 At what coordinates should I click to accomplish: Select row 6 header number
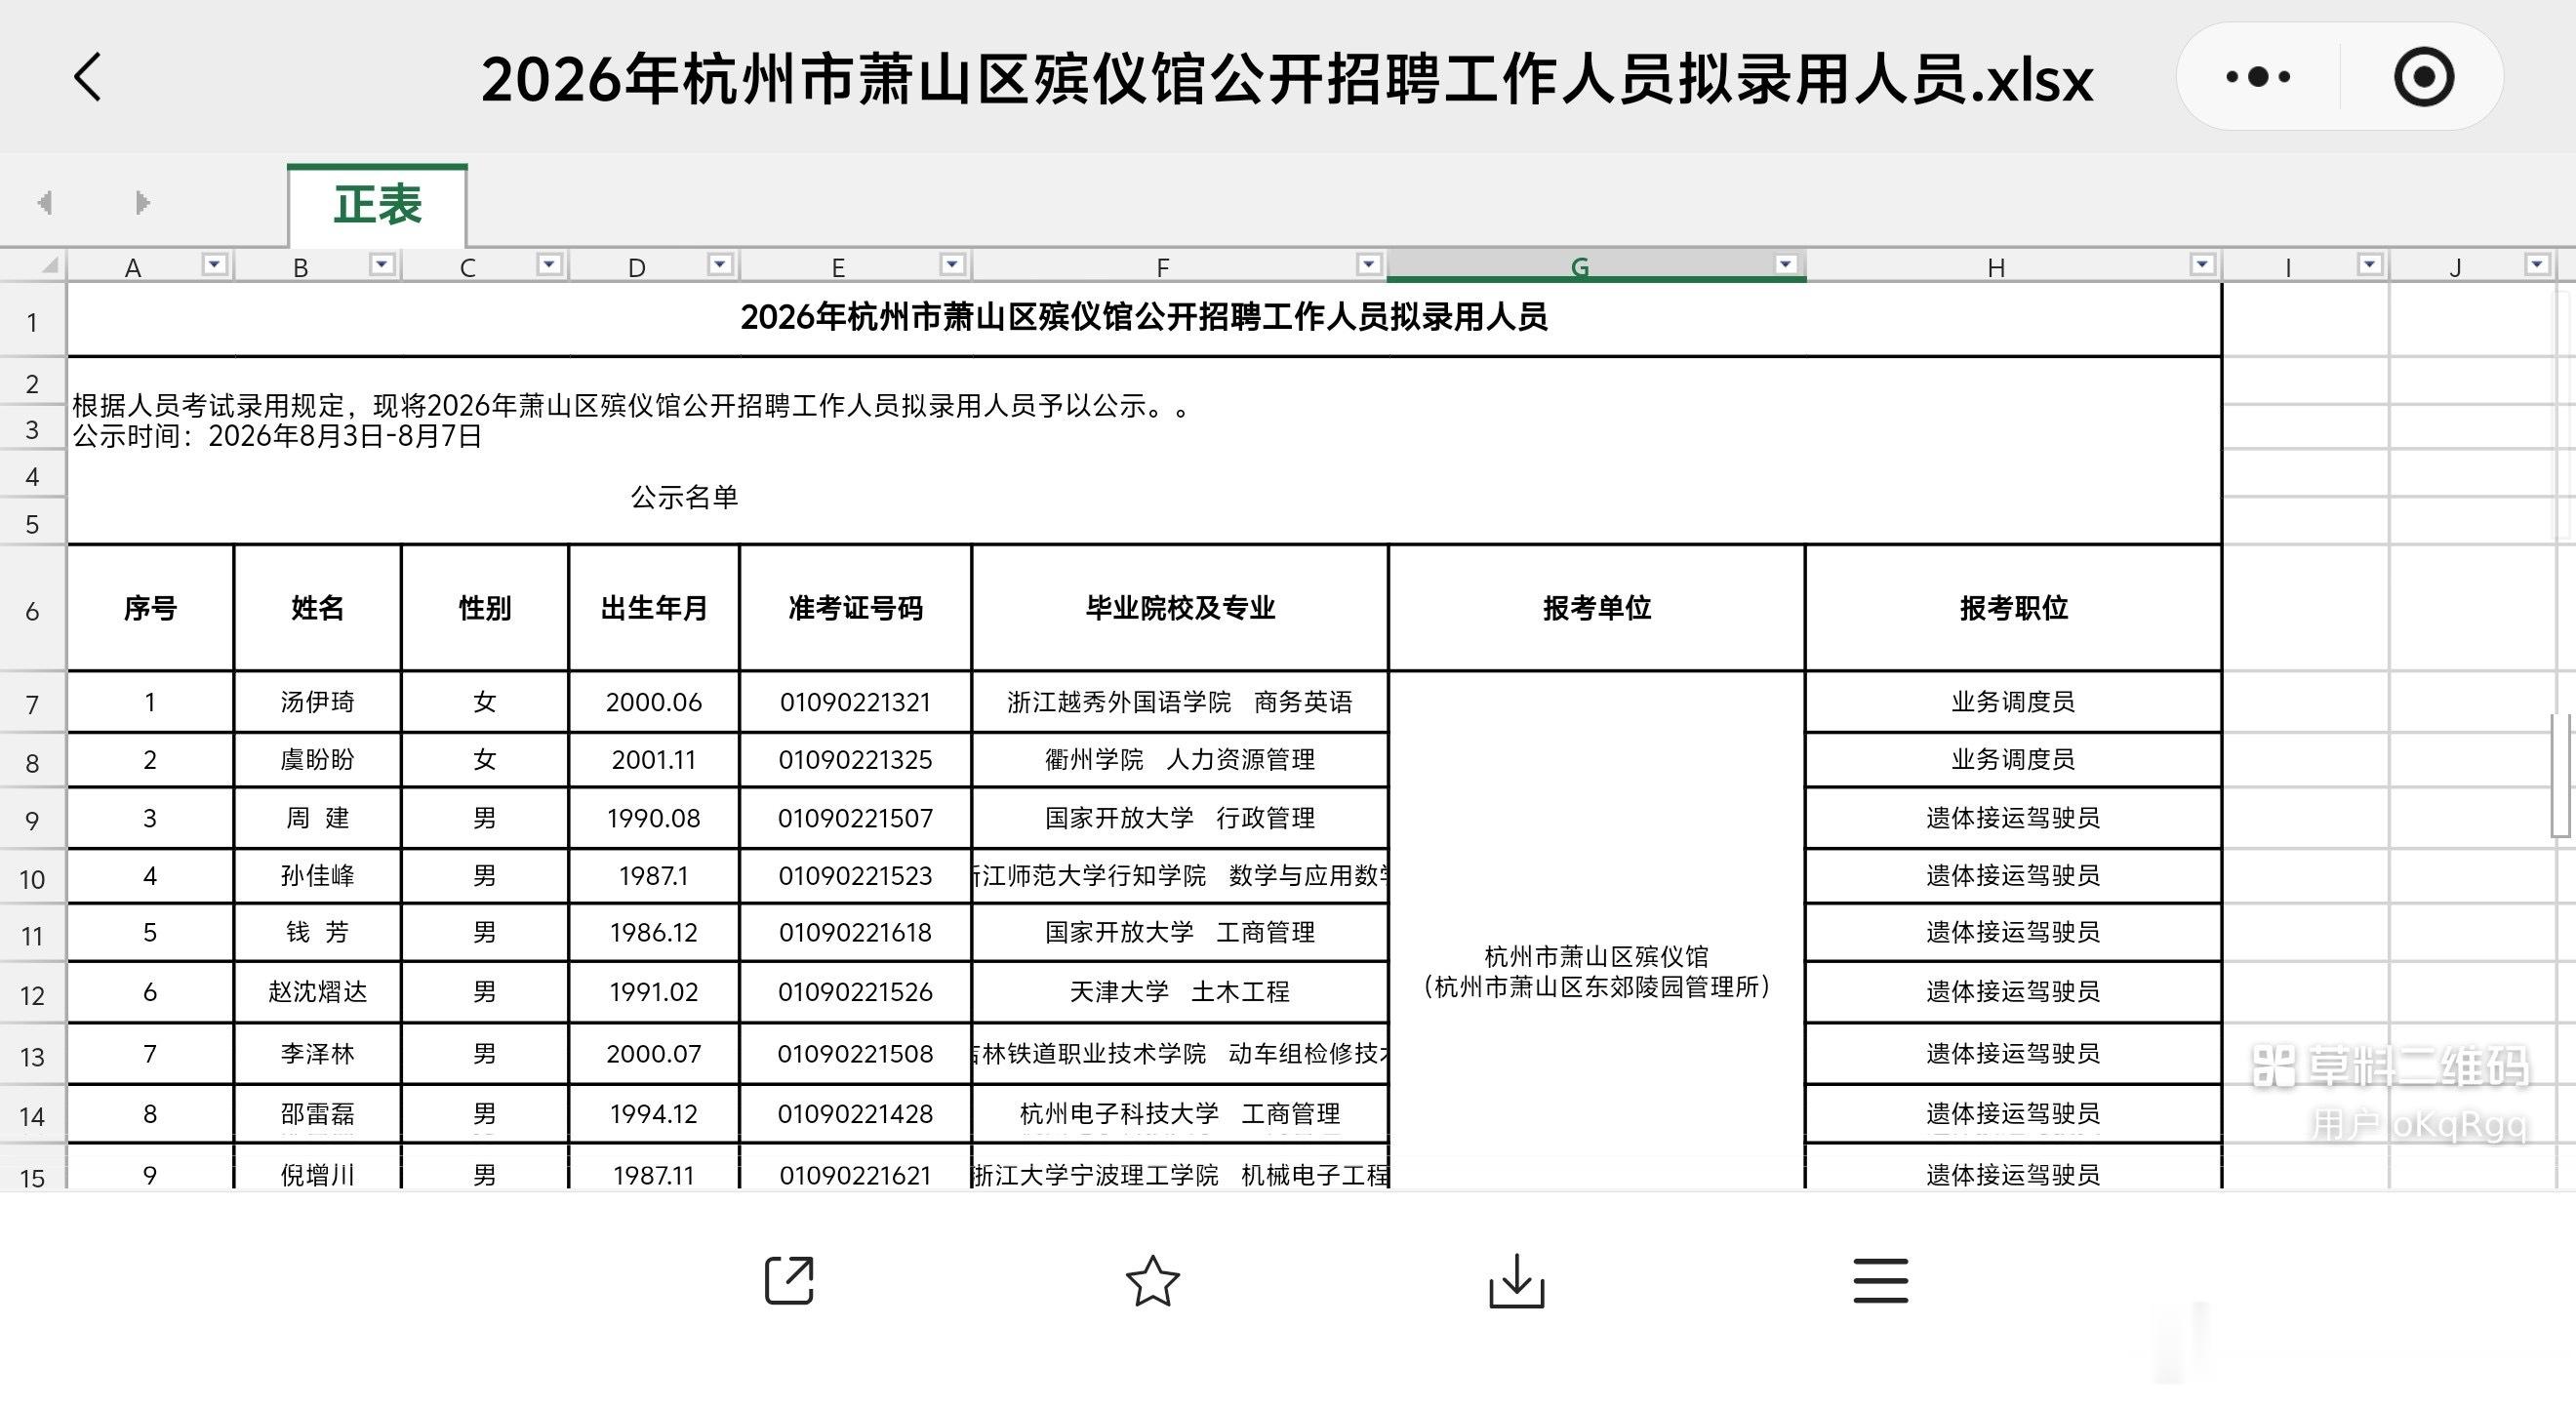tap(32, 610)
